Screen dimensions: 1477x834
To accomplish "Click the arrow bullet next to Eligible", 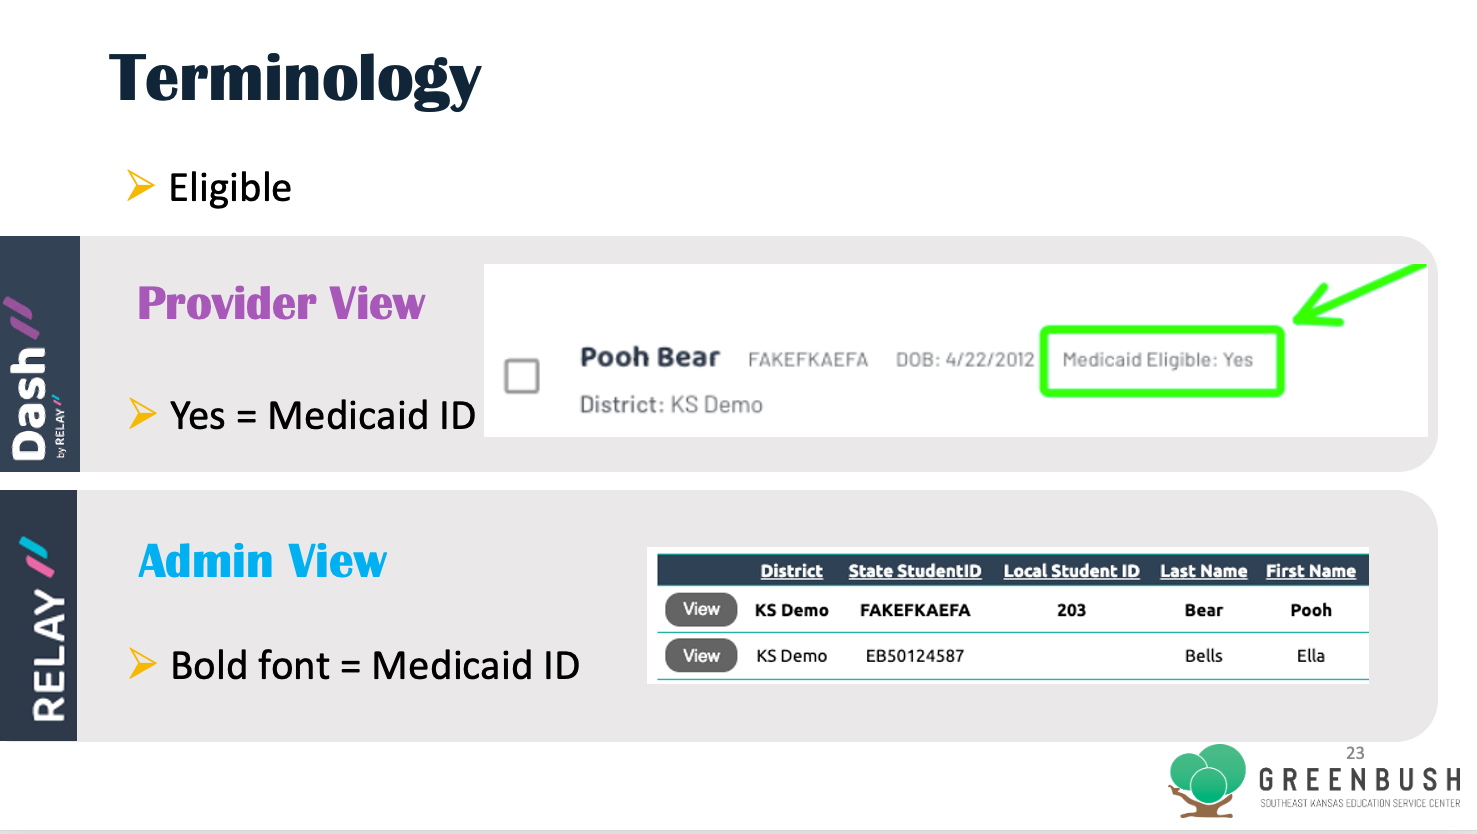I will 141,186.
